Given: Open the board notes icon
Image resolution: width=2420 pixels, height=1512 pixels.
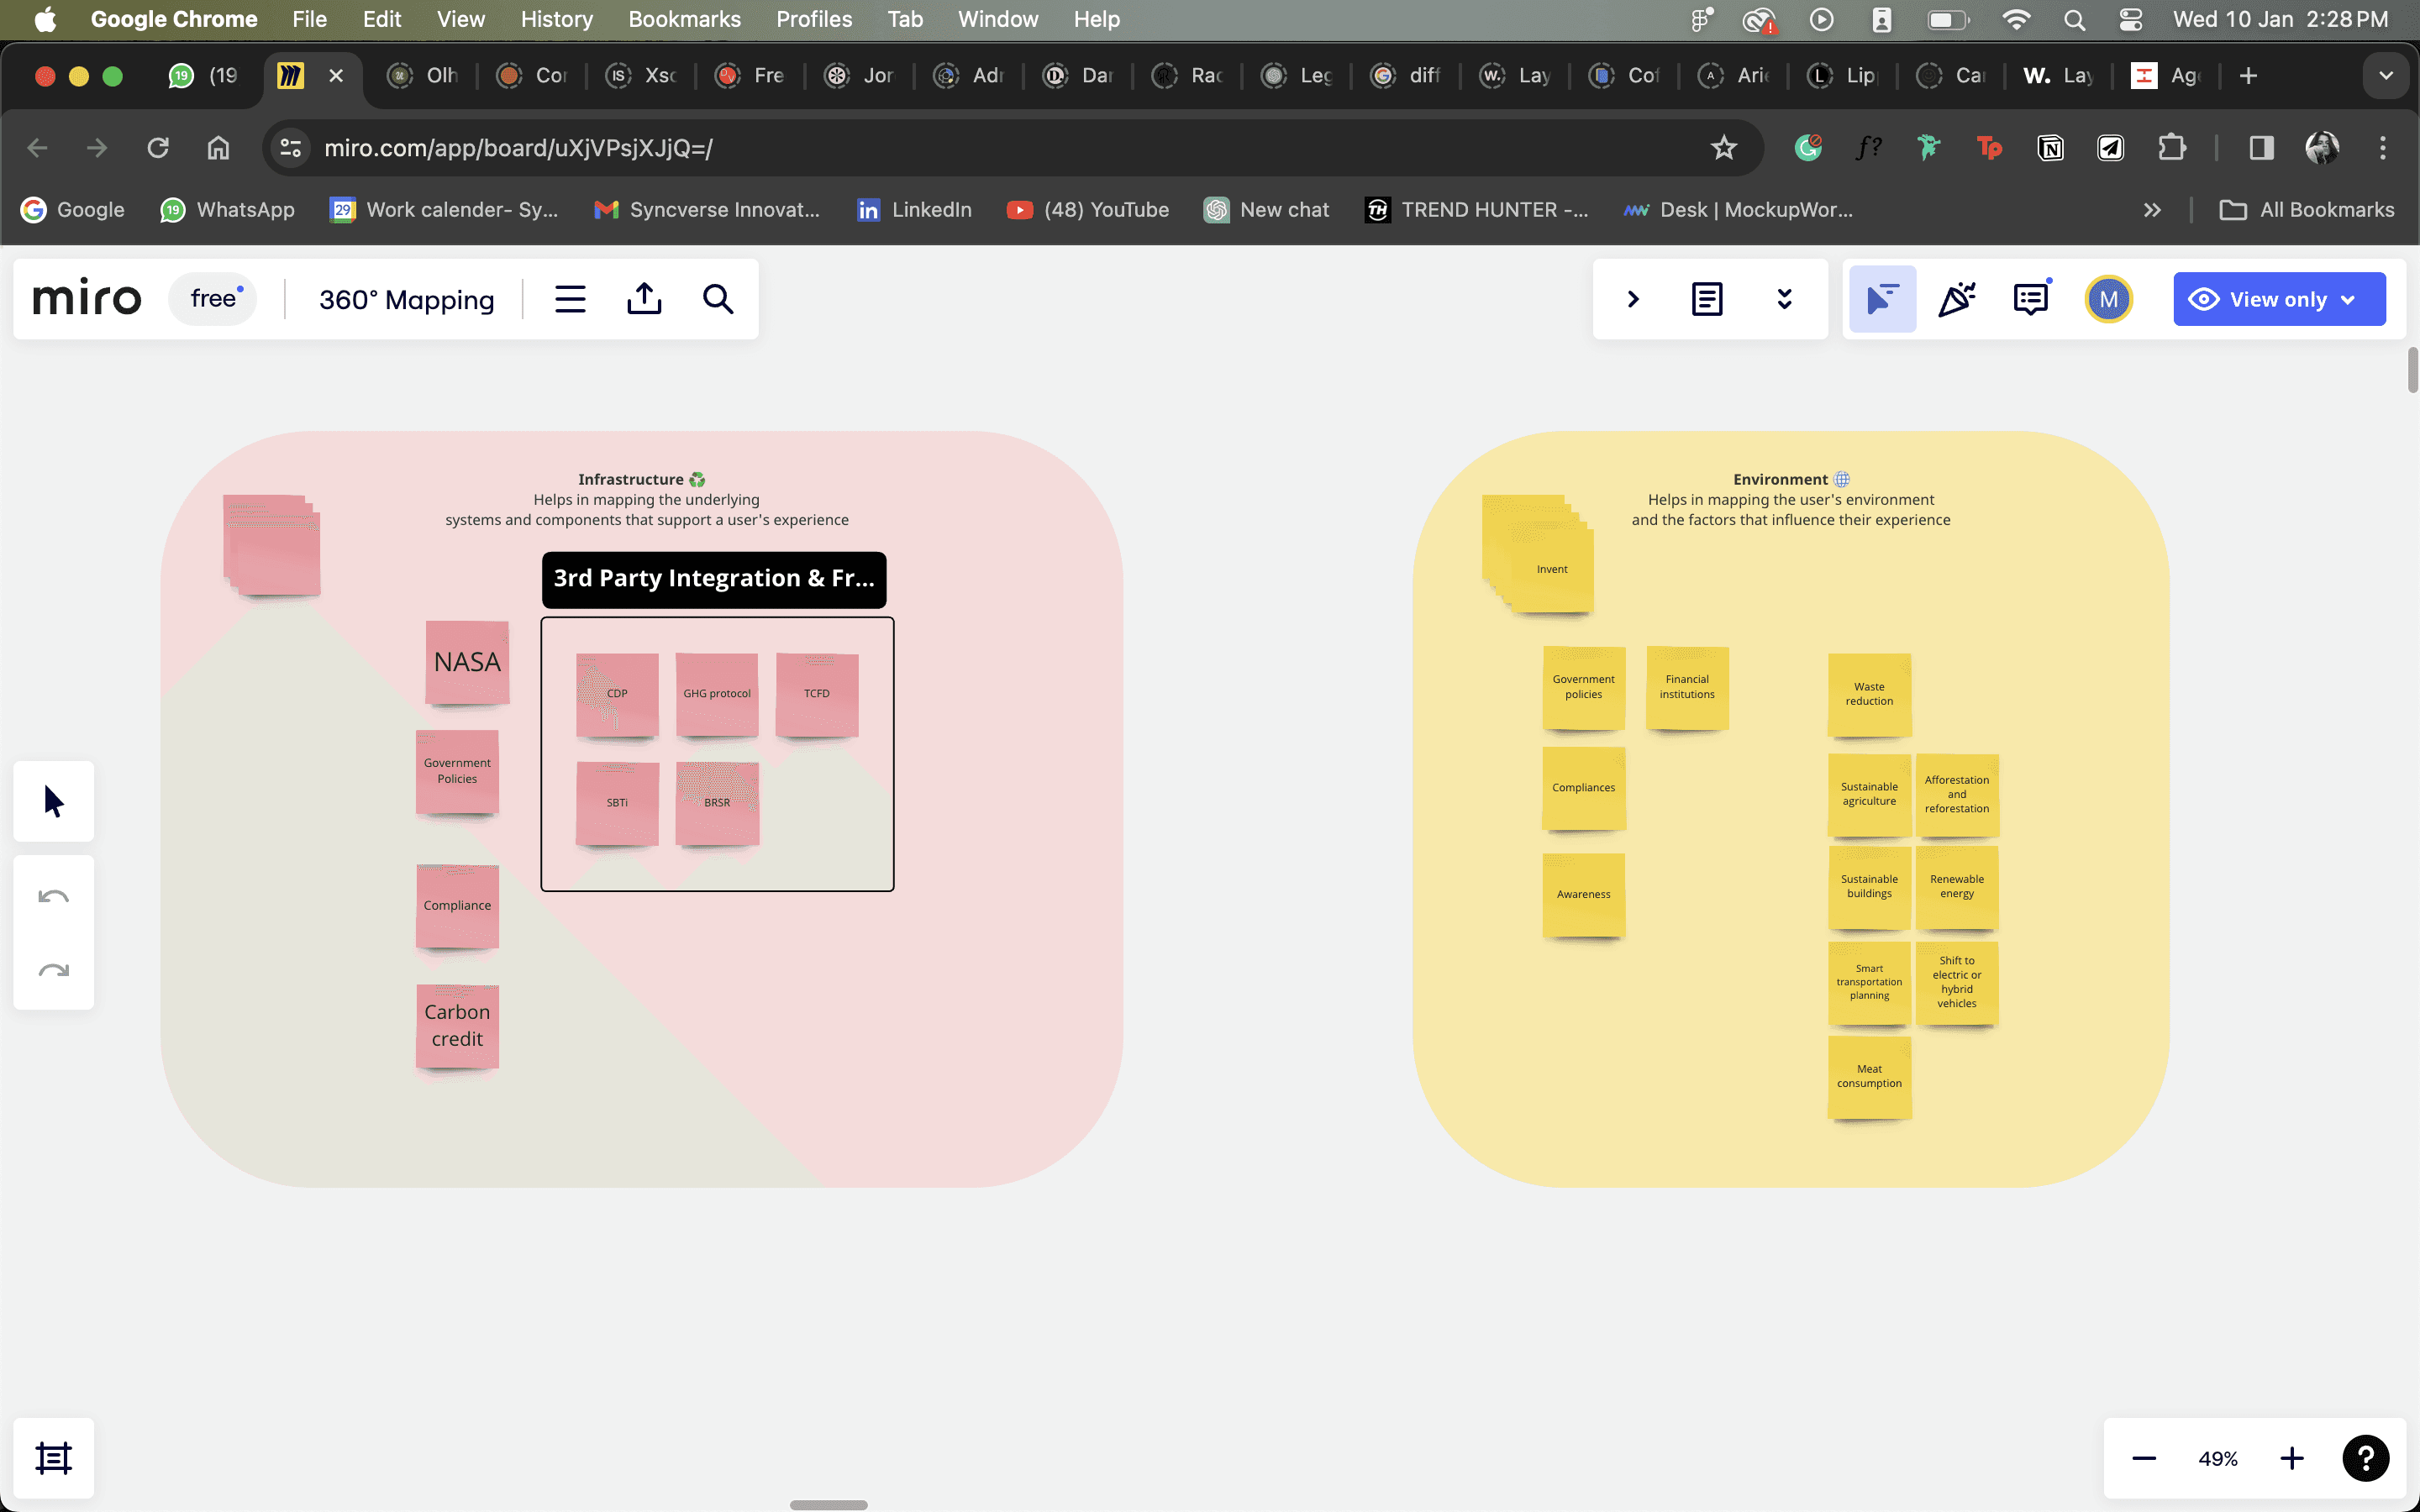Looking at the screenshot, I should (x=1706, y=299).
